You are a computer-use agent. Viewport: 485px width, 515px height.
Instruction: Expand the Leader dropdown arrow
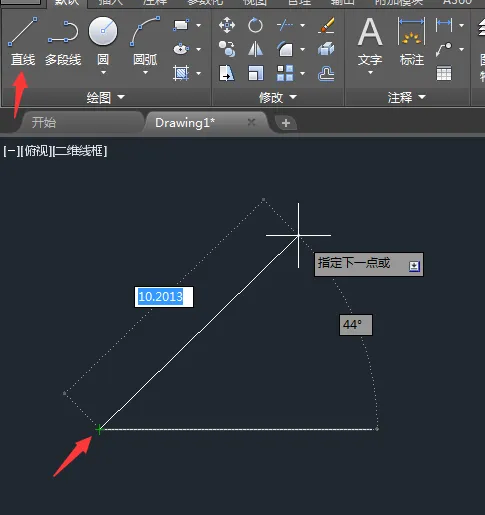pos(461,49)
